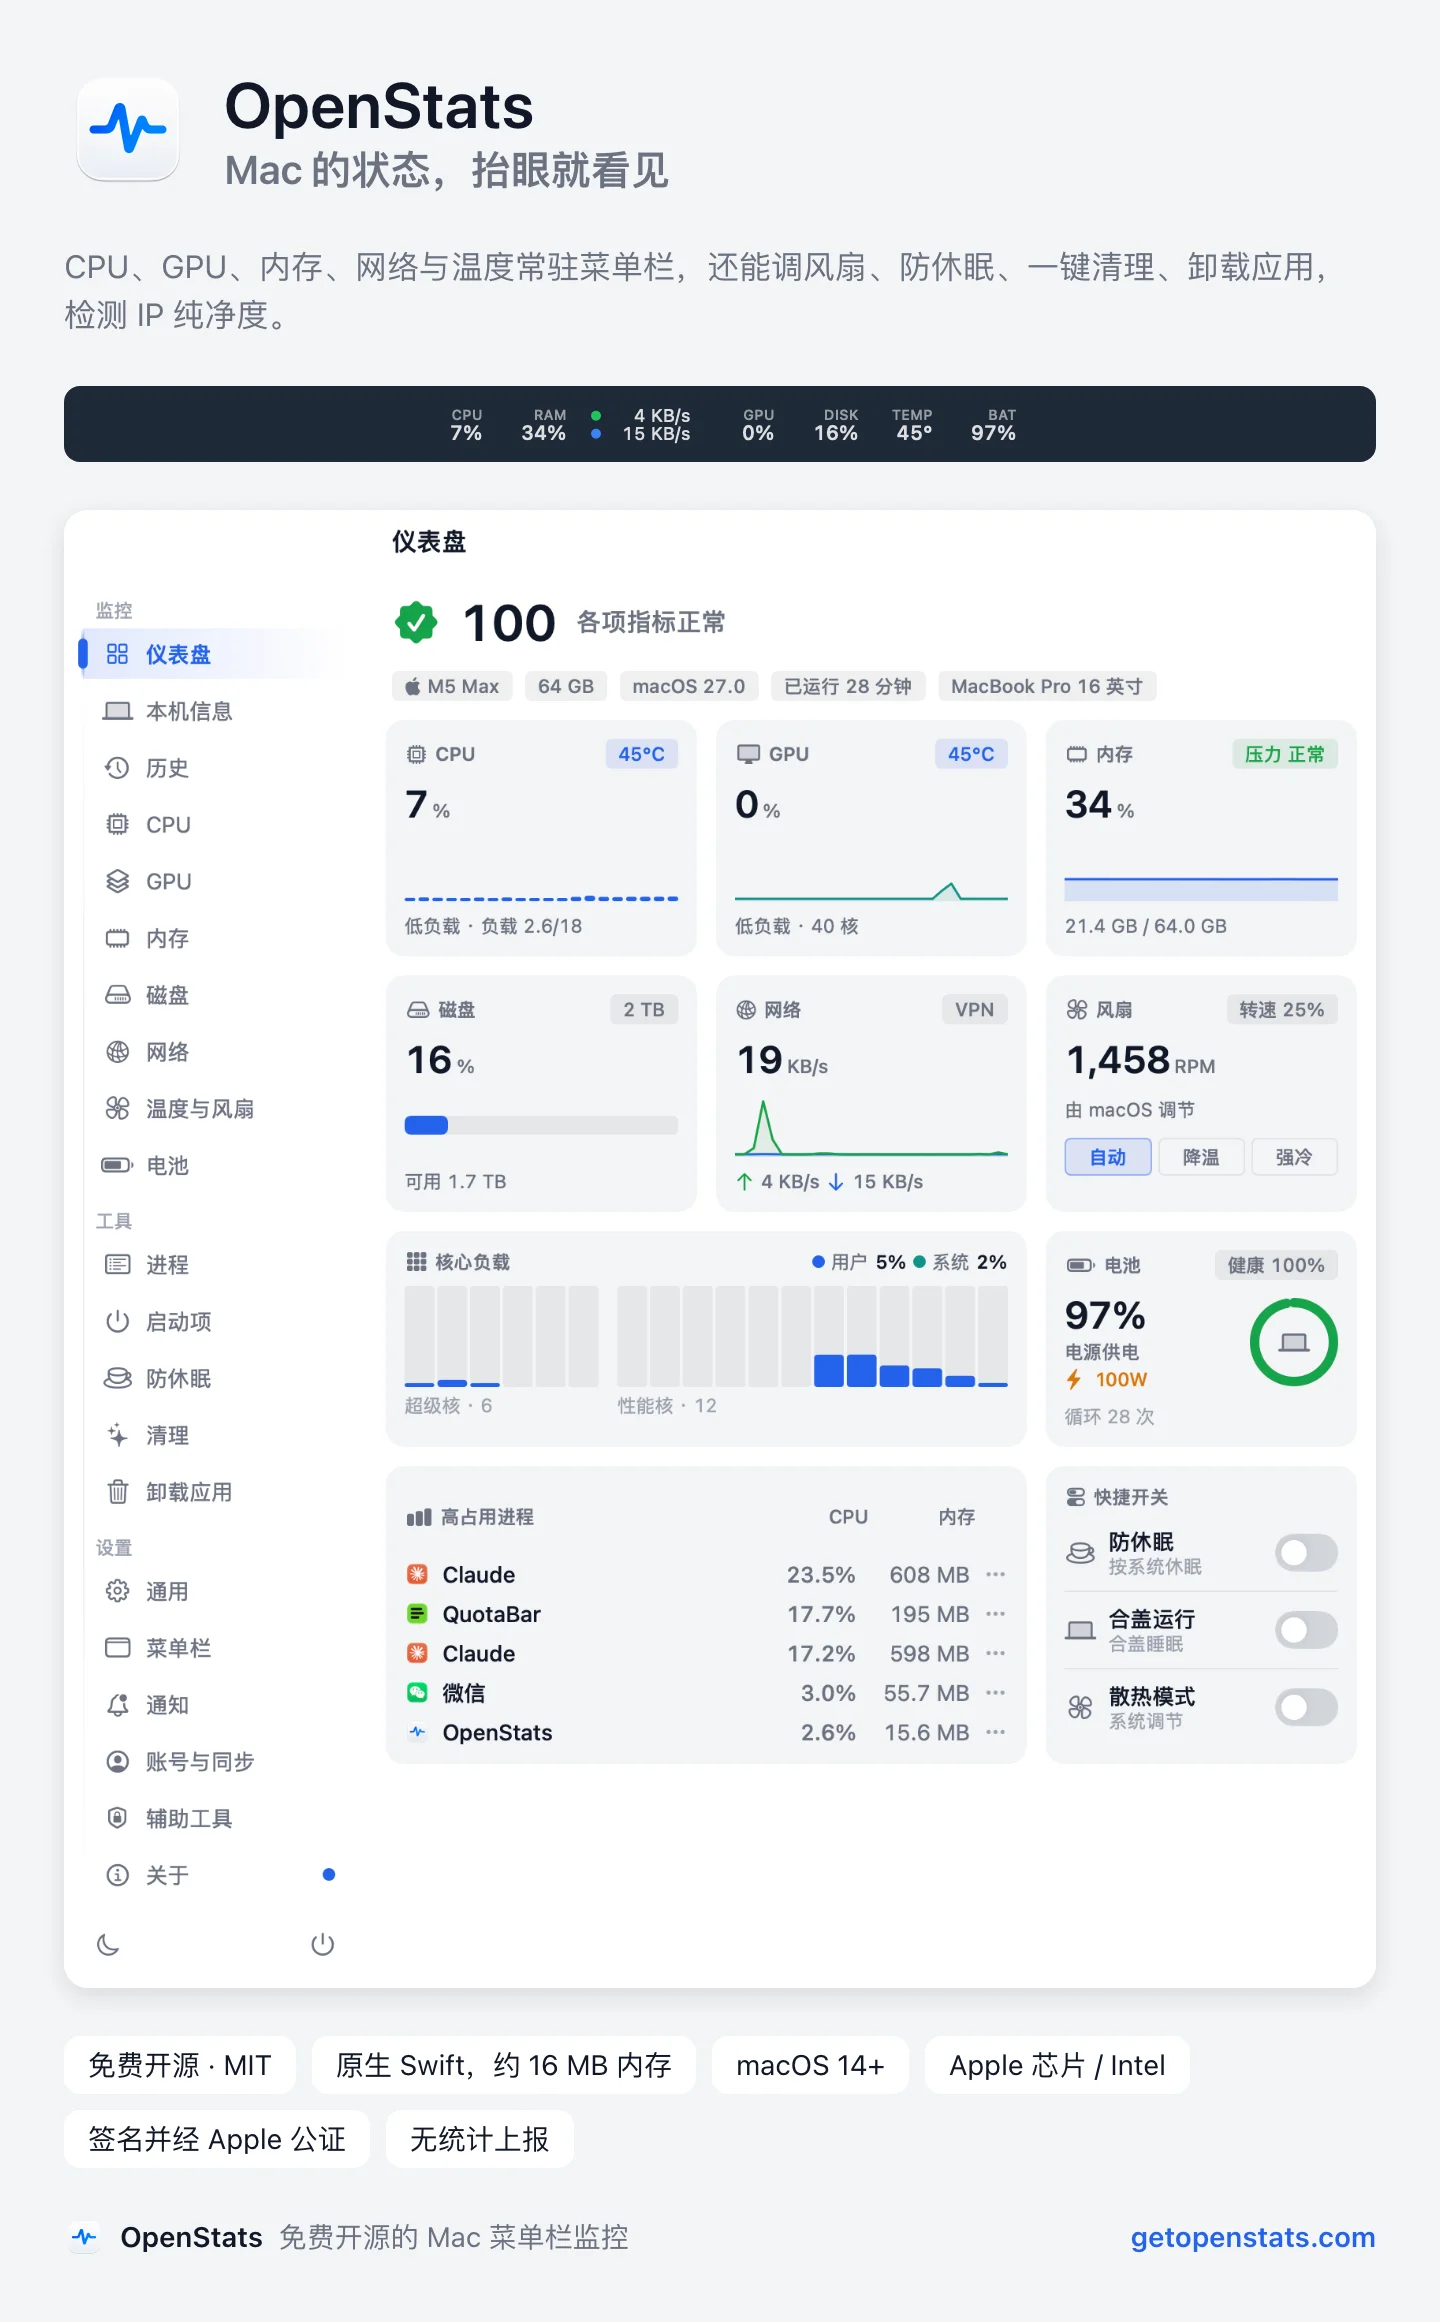Click the 无统计上报 tag
This screenshot has height=2322, width=1440.
[480, 2139]
